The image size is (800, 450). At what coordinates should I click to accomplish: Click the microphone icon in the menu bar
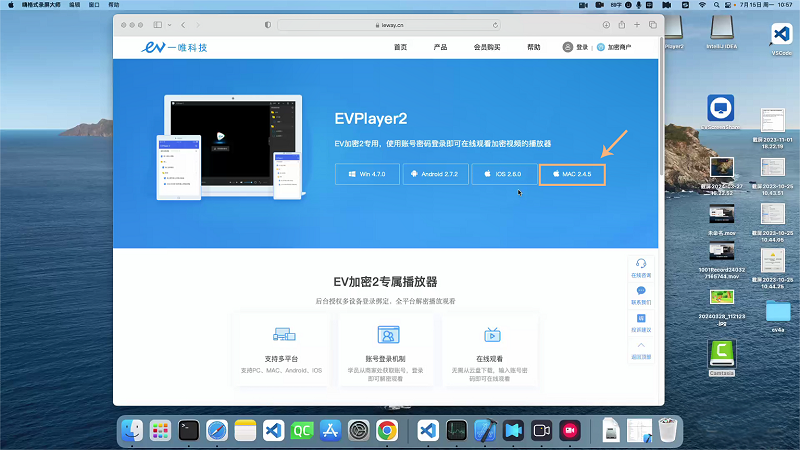[638, 5]
